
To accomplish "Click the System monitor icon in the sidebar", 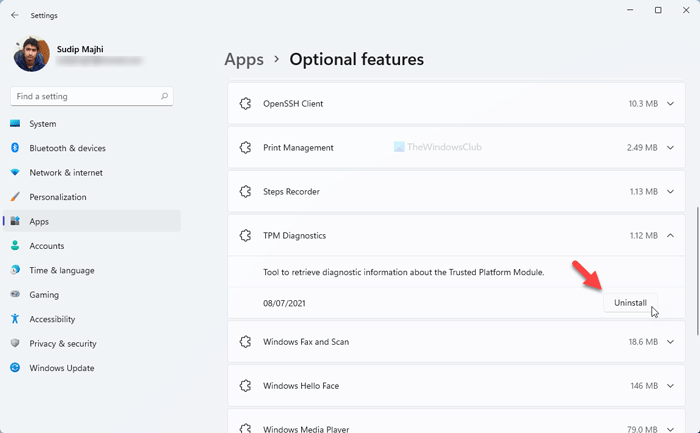I will 15,124.
